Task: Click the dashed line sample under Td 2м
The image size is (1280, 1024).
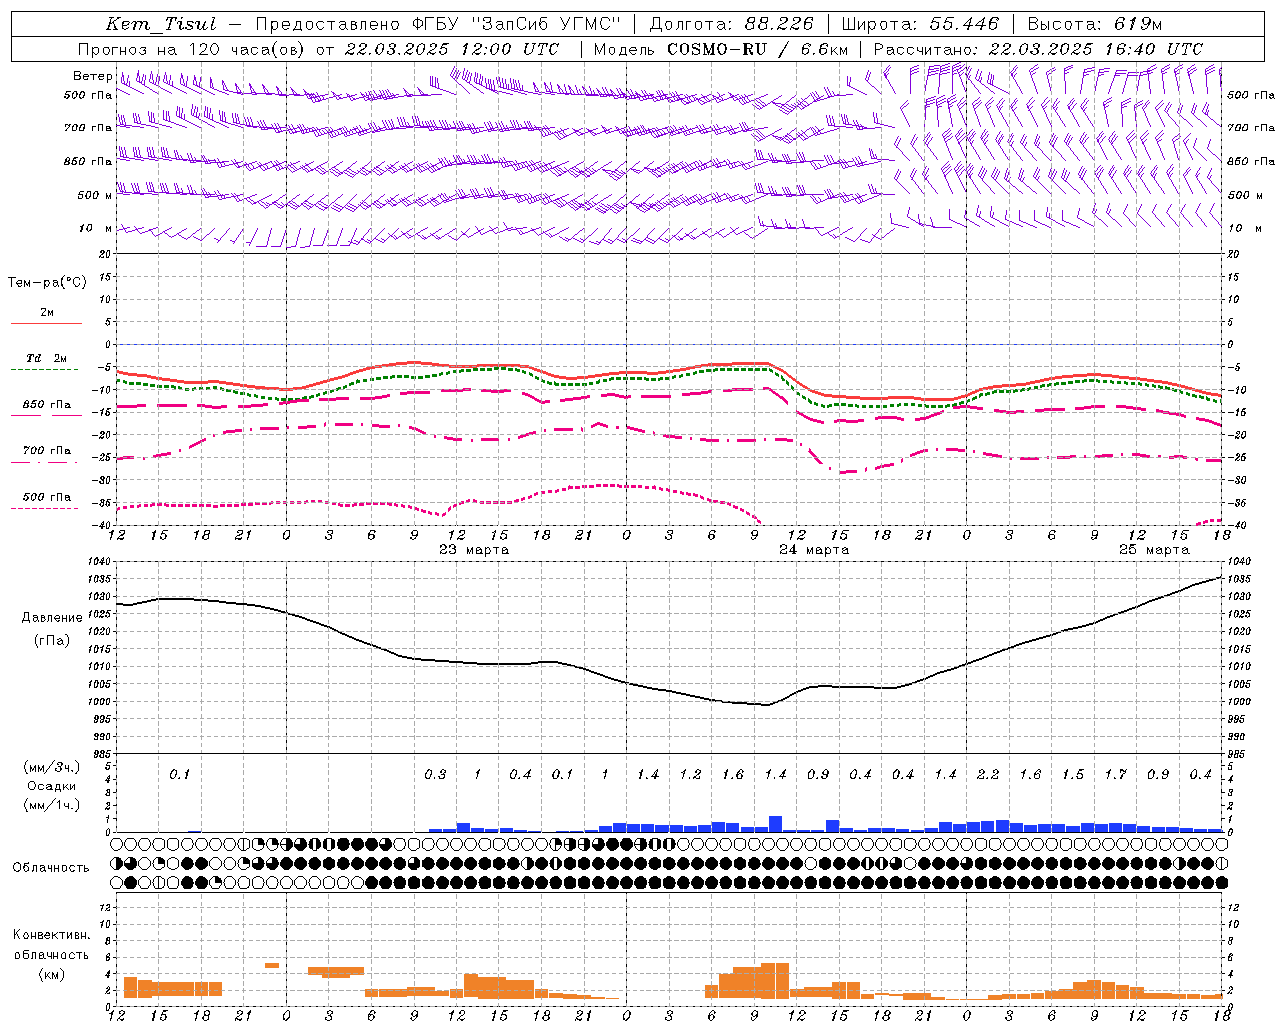Action: click(x=45, y=370)
